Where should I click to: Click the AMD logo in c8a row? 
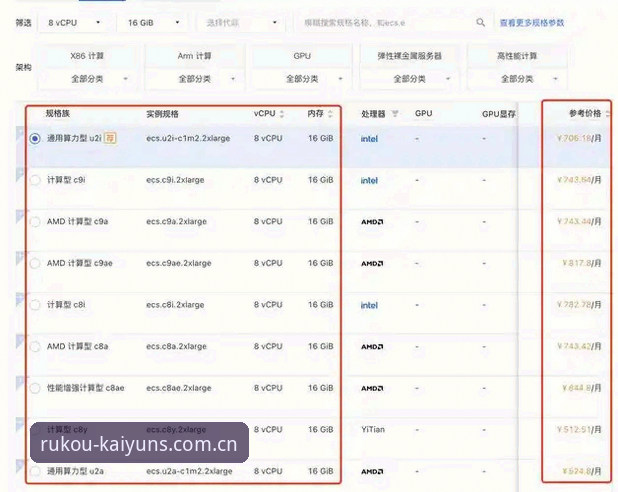pyautogui.click(x=372, y=347)
